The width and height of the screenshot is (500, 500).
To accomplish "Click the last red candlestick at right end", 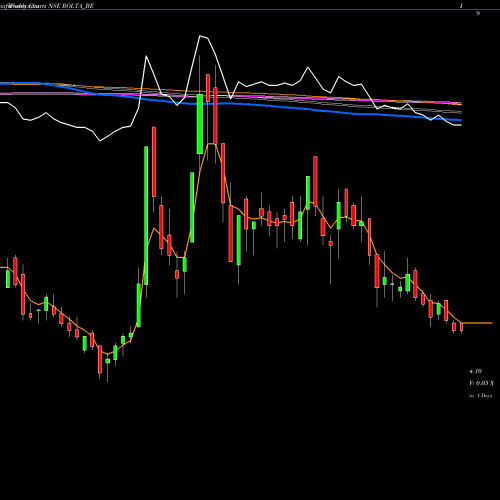I will click(x=461, y=327).
